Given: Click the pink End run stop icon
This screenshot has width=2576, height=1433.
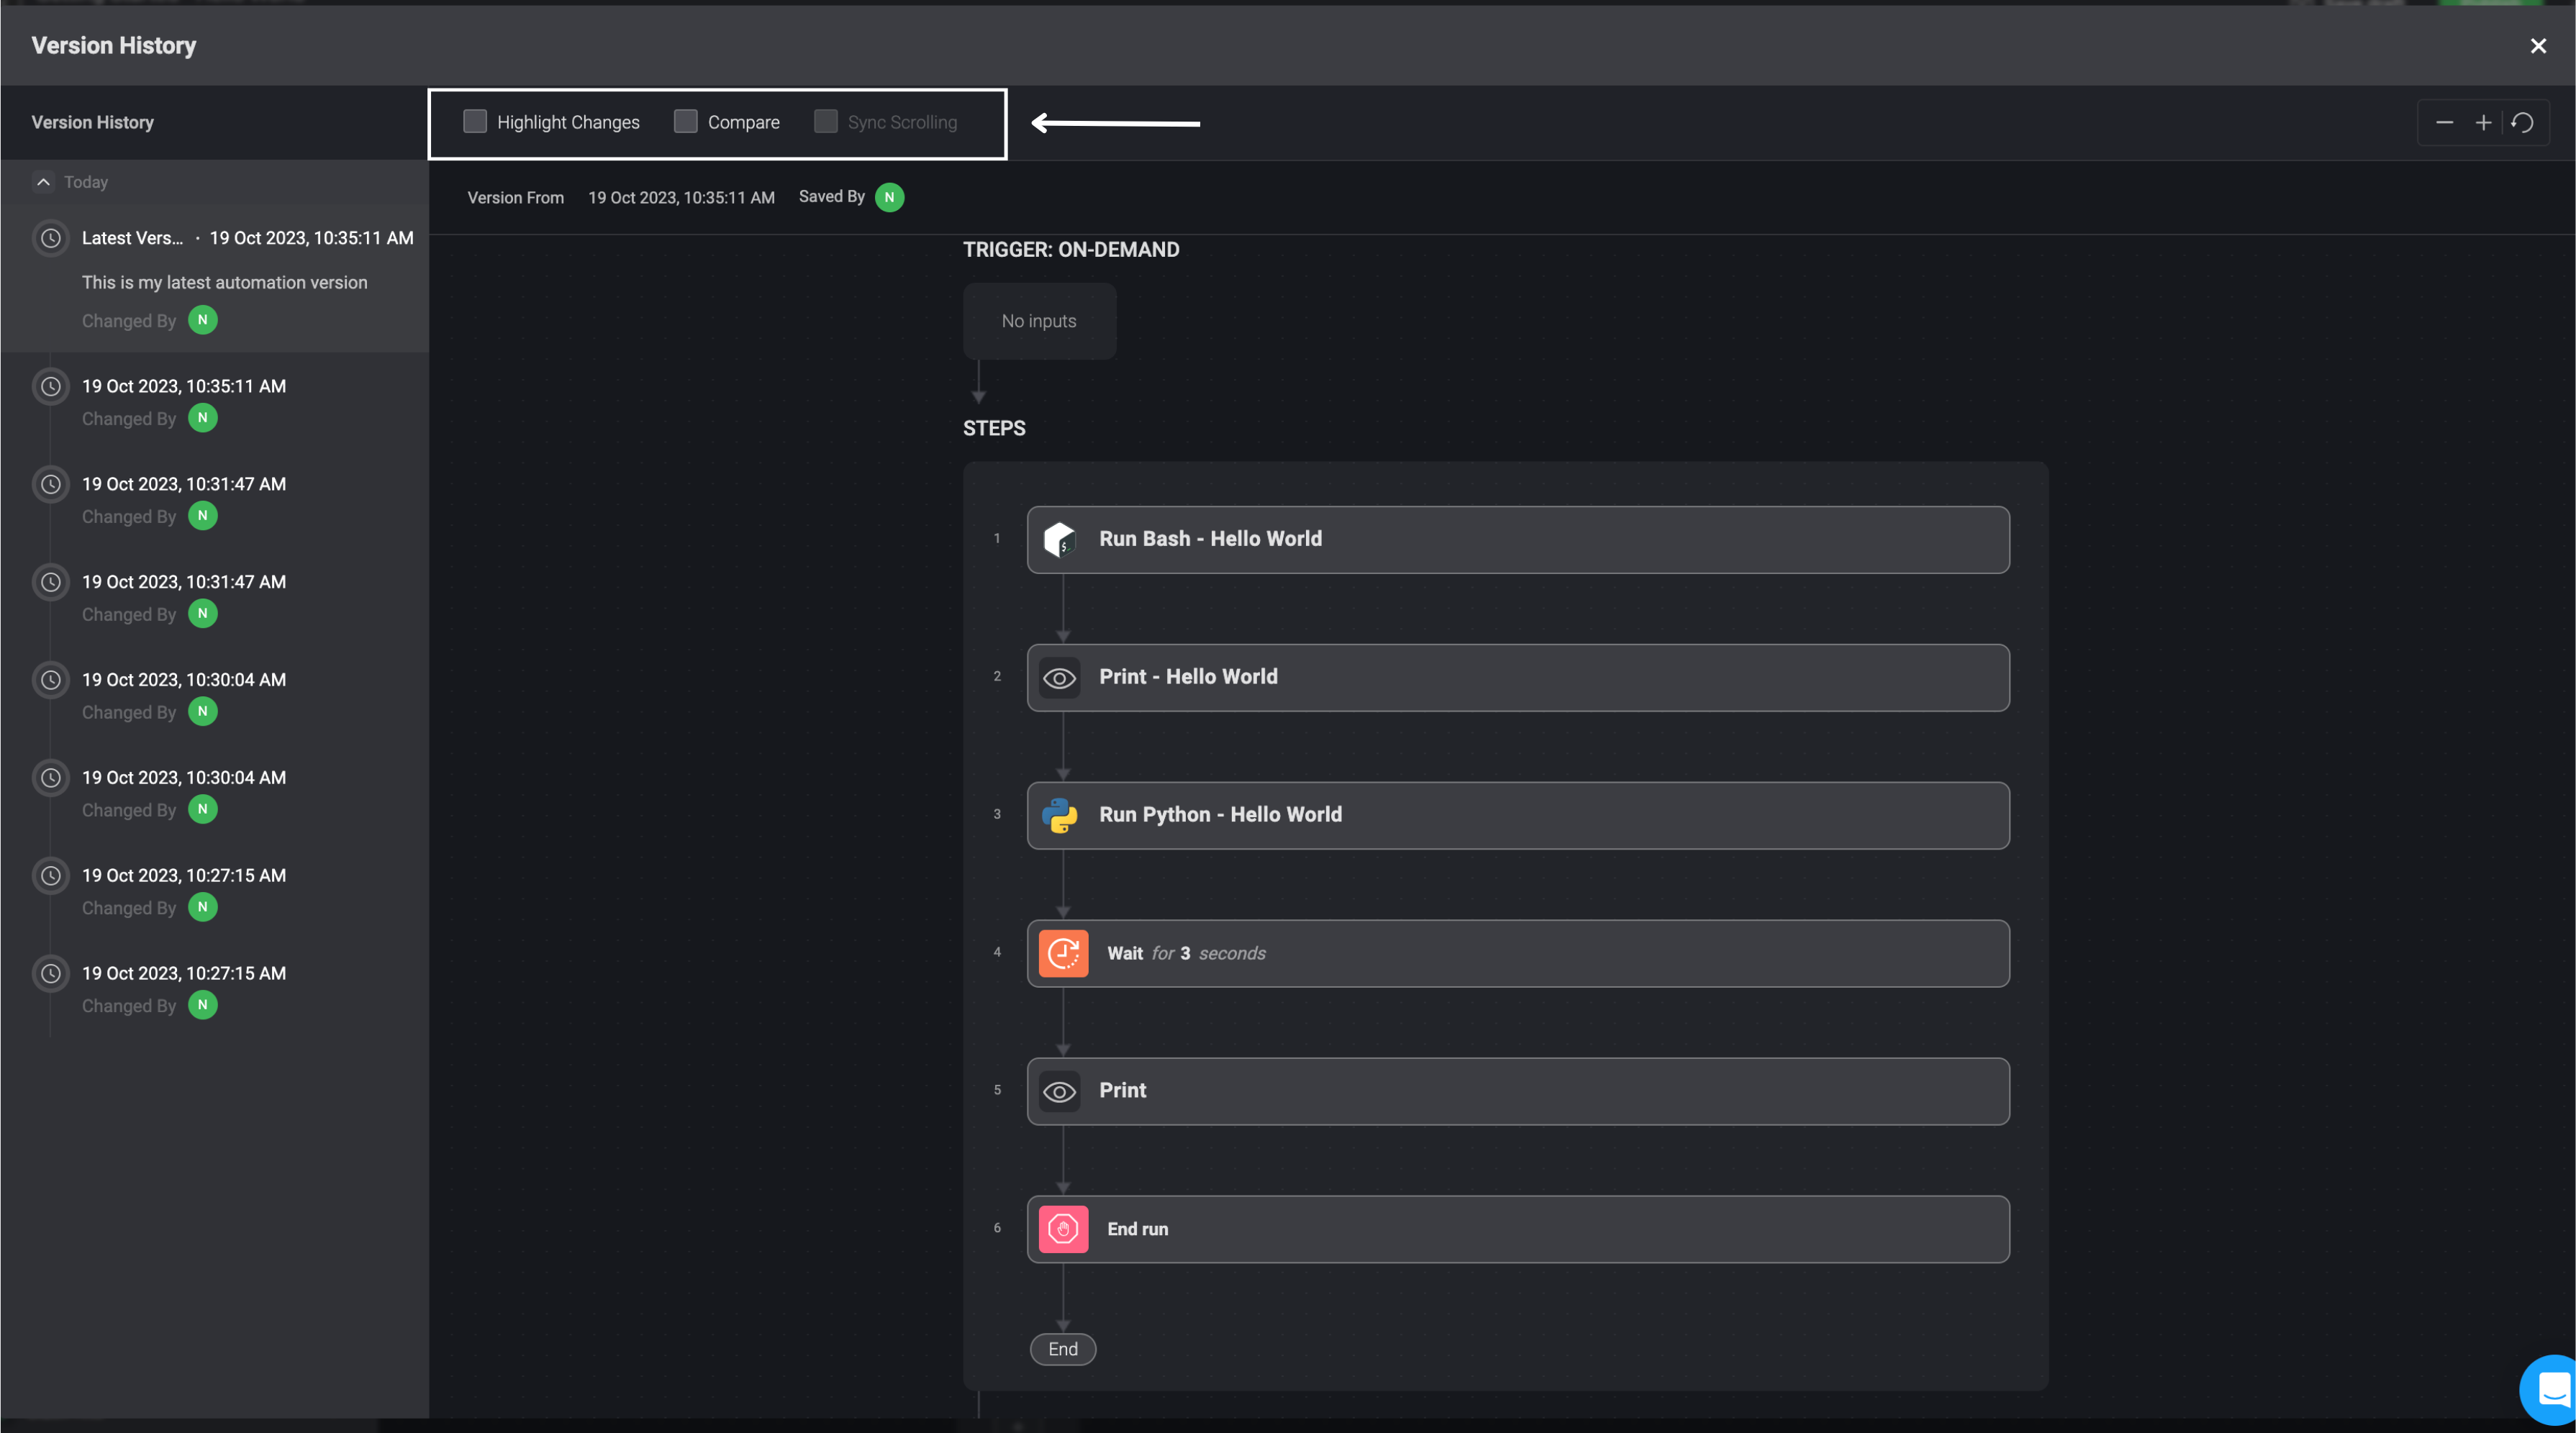Looking at the screenshot, I should [x=1063, y=1230].
